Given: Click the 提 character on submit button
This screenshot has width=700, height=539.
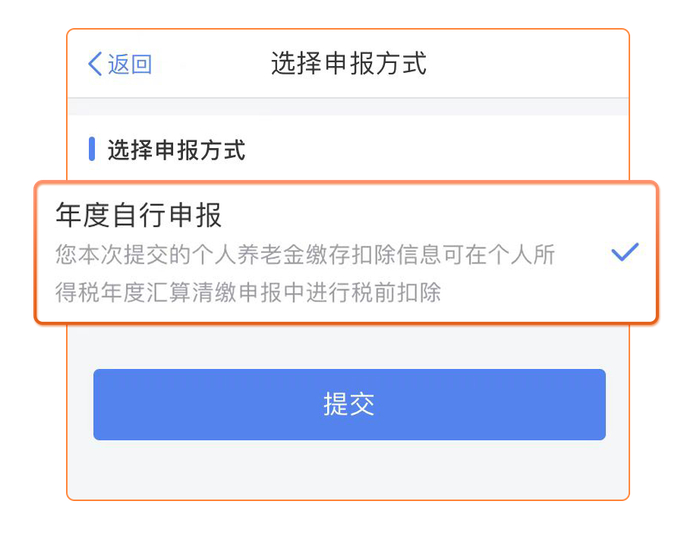Looking at the screenshot, I should click(x=335, y=404).
